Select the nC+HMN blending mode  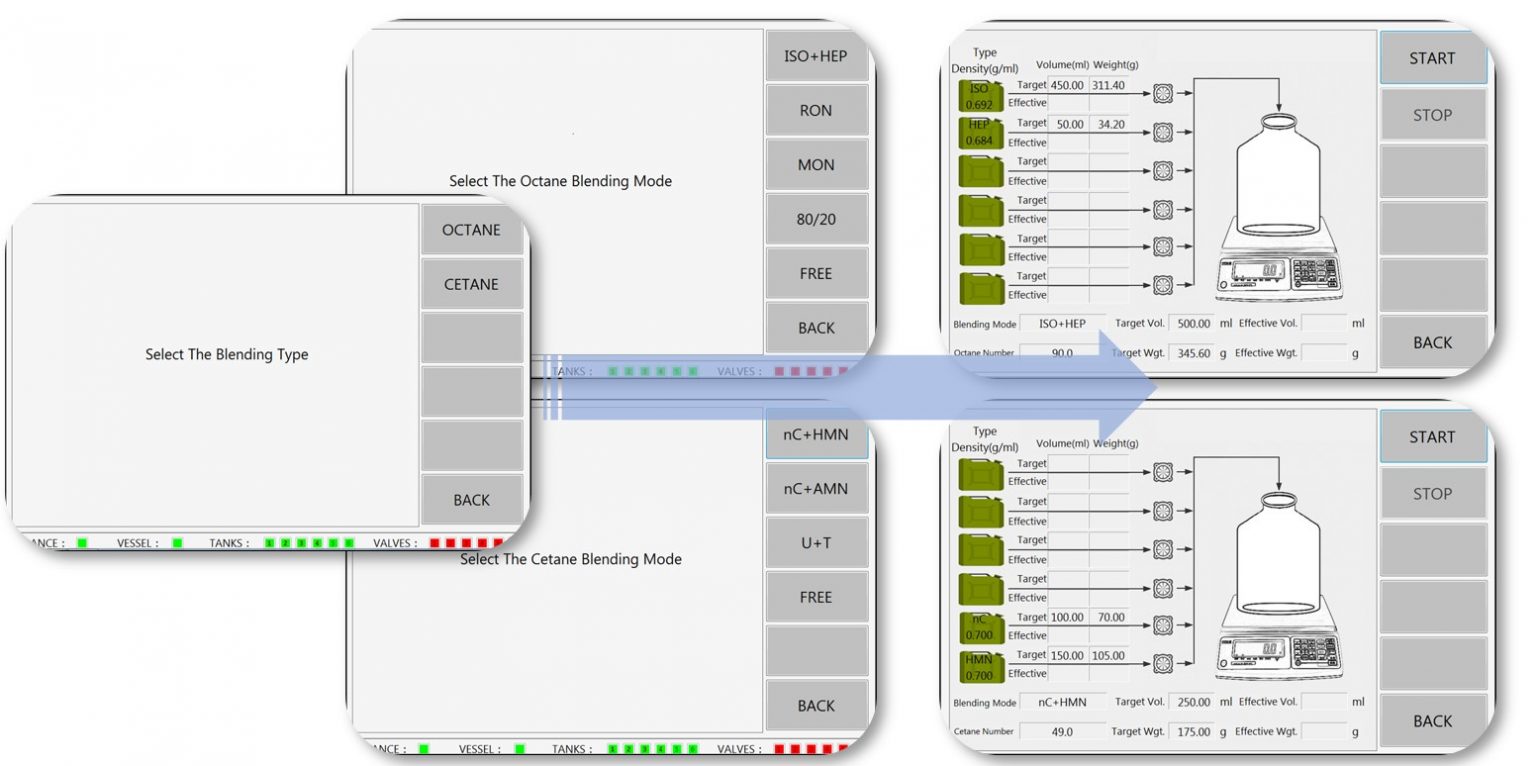coord(816,434)
